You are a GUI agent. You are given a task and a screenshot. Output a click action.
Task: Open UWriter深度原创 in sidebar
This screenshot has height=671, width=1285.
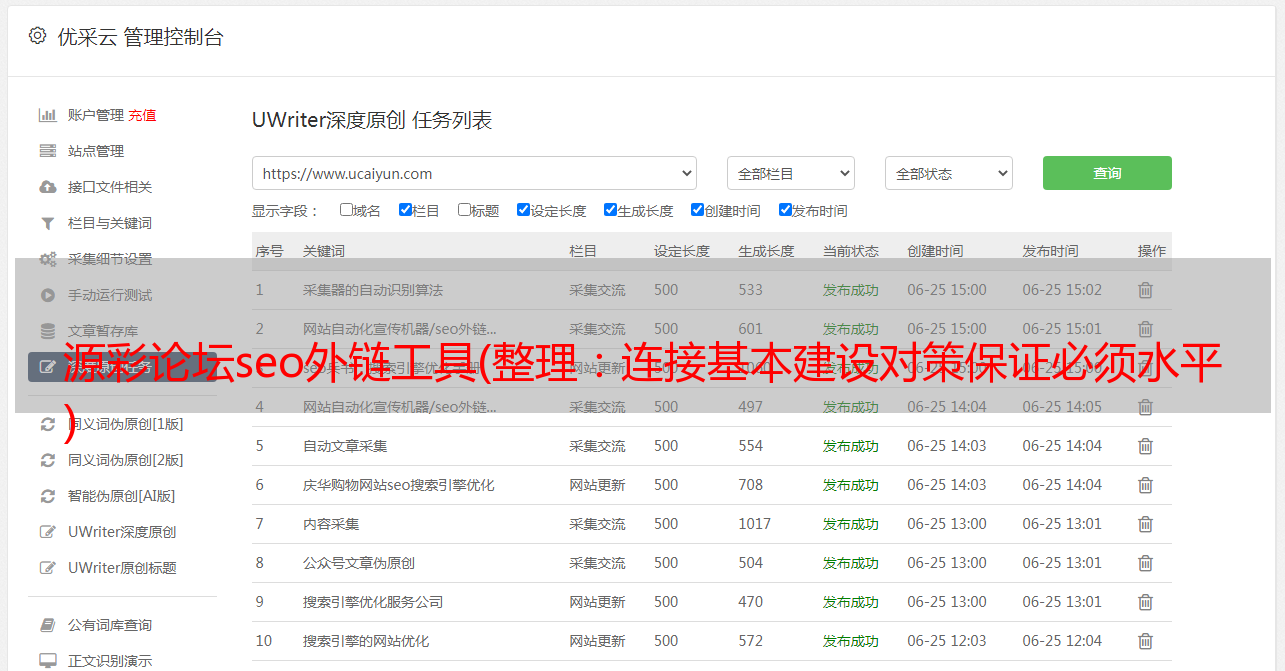point(122,532)
